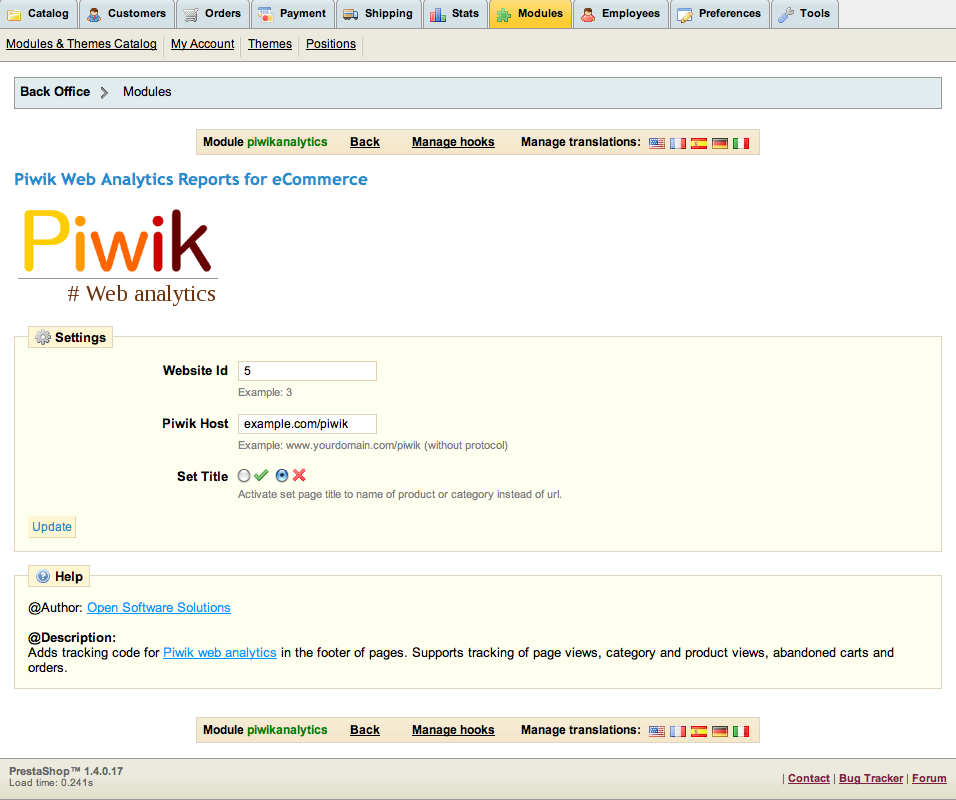Image resolution: width=956 pixels, height=800 pixels.
Task: Click the Italian flag translation icon
Action: click(741, 142)
